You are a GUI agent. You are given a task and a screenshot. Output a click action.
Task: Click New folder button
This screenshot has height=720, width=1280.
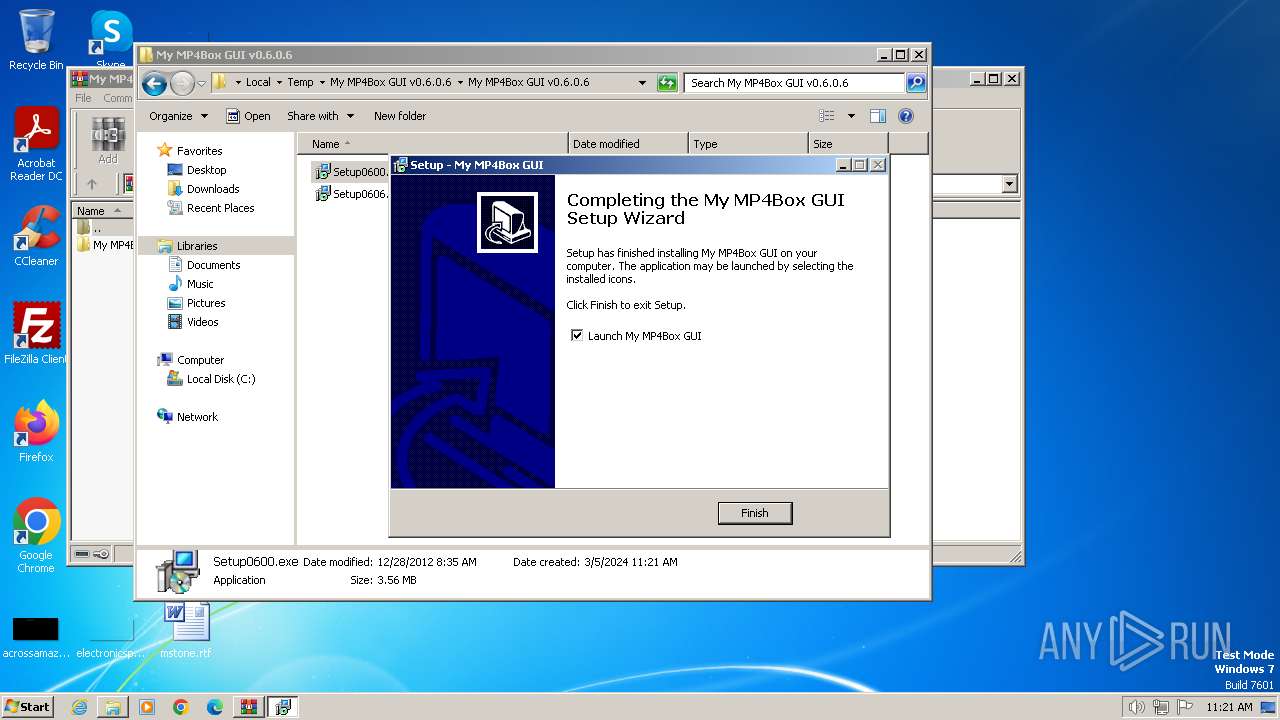(400, 116)
